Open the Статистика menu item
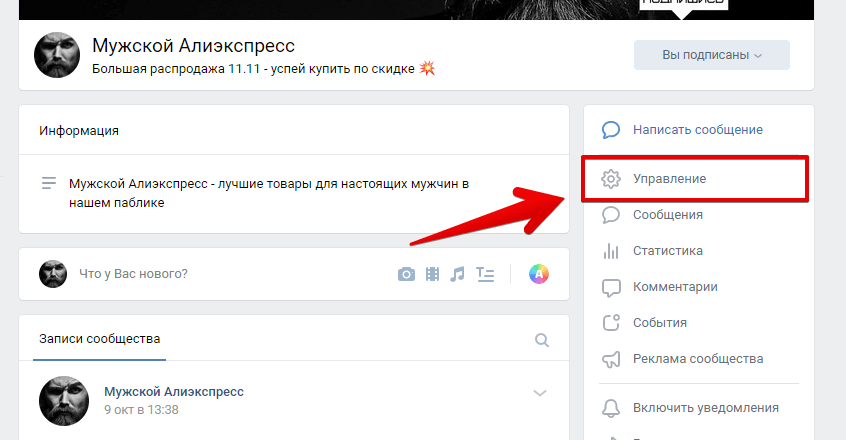Image resolution: width=846 pixels, height=440 pixels. click(699, 251)
